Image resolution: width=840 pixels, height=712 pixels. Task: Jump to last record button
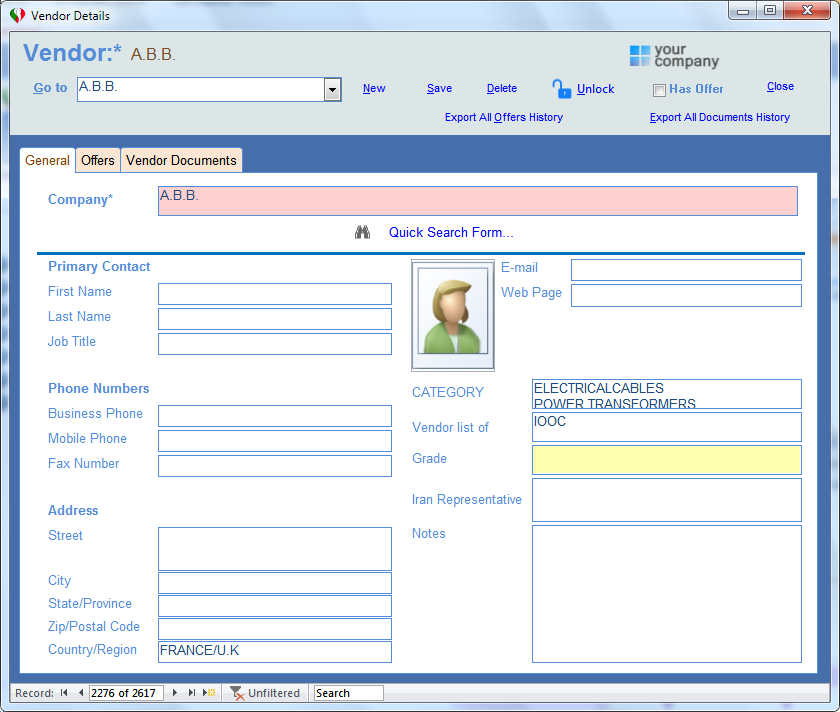click(x=191, y=693)
